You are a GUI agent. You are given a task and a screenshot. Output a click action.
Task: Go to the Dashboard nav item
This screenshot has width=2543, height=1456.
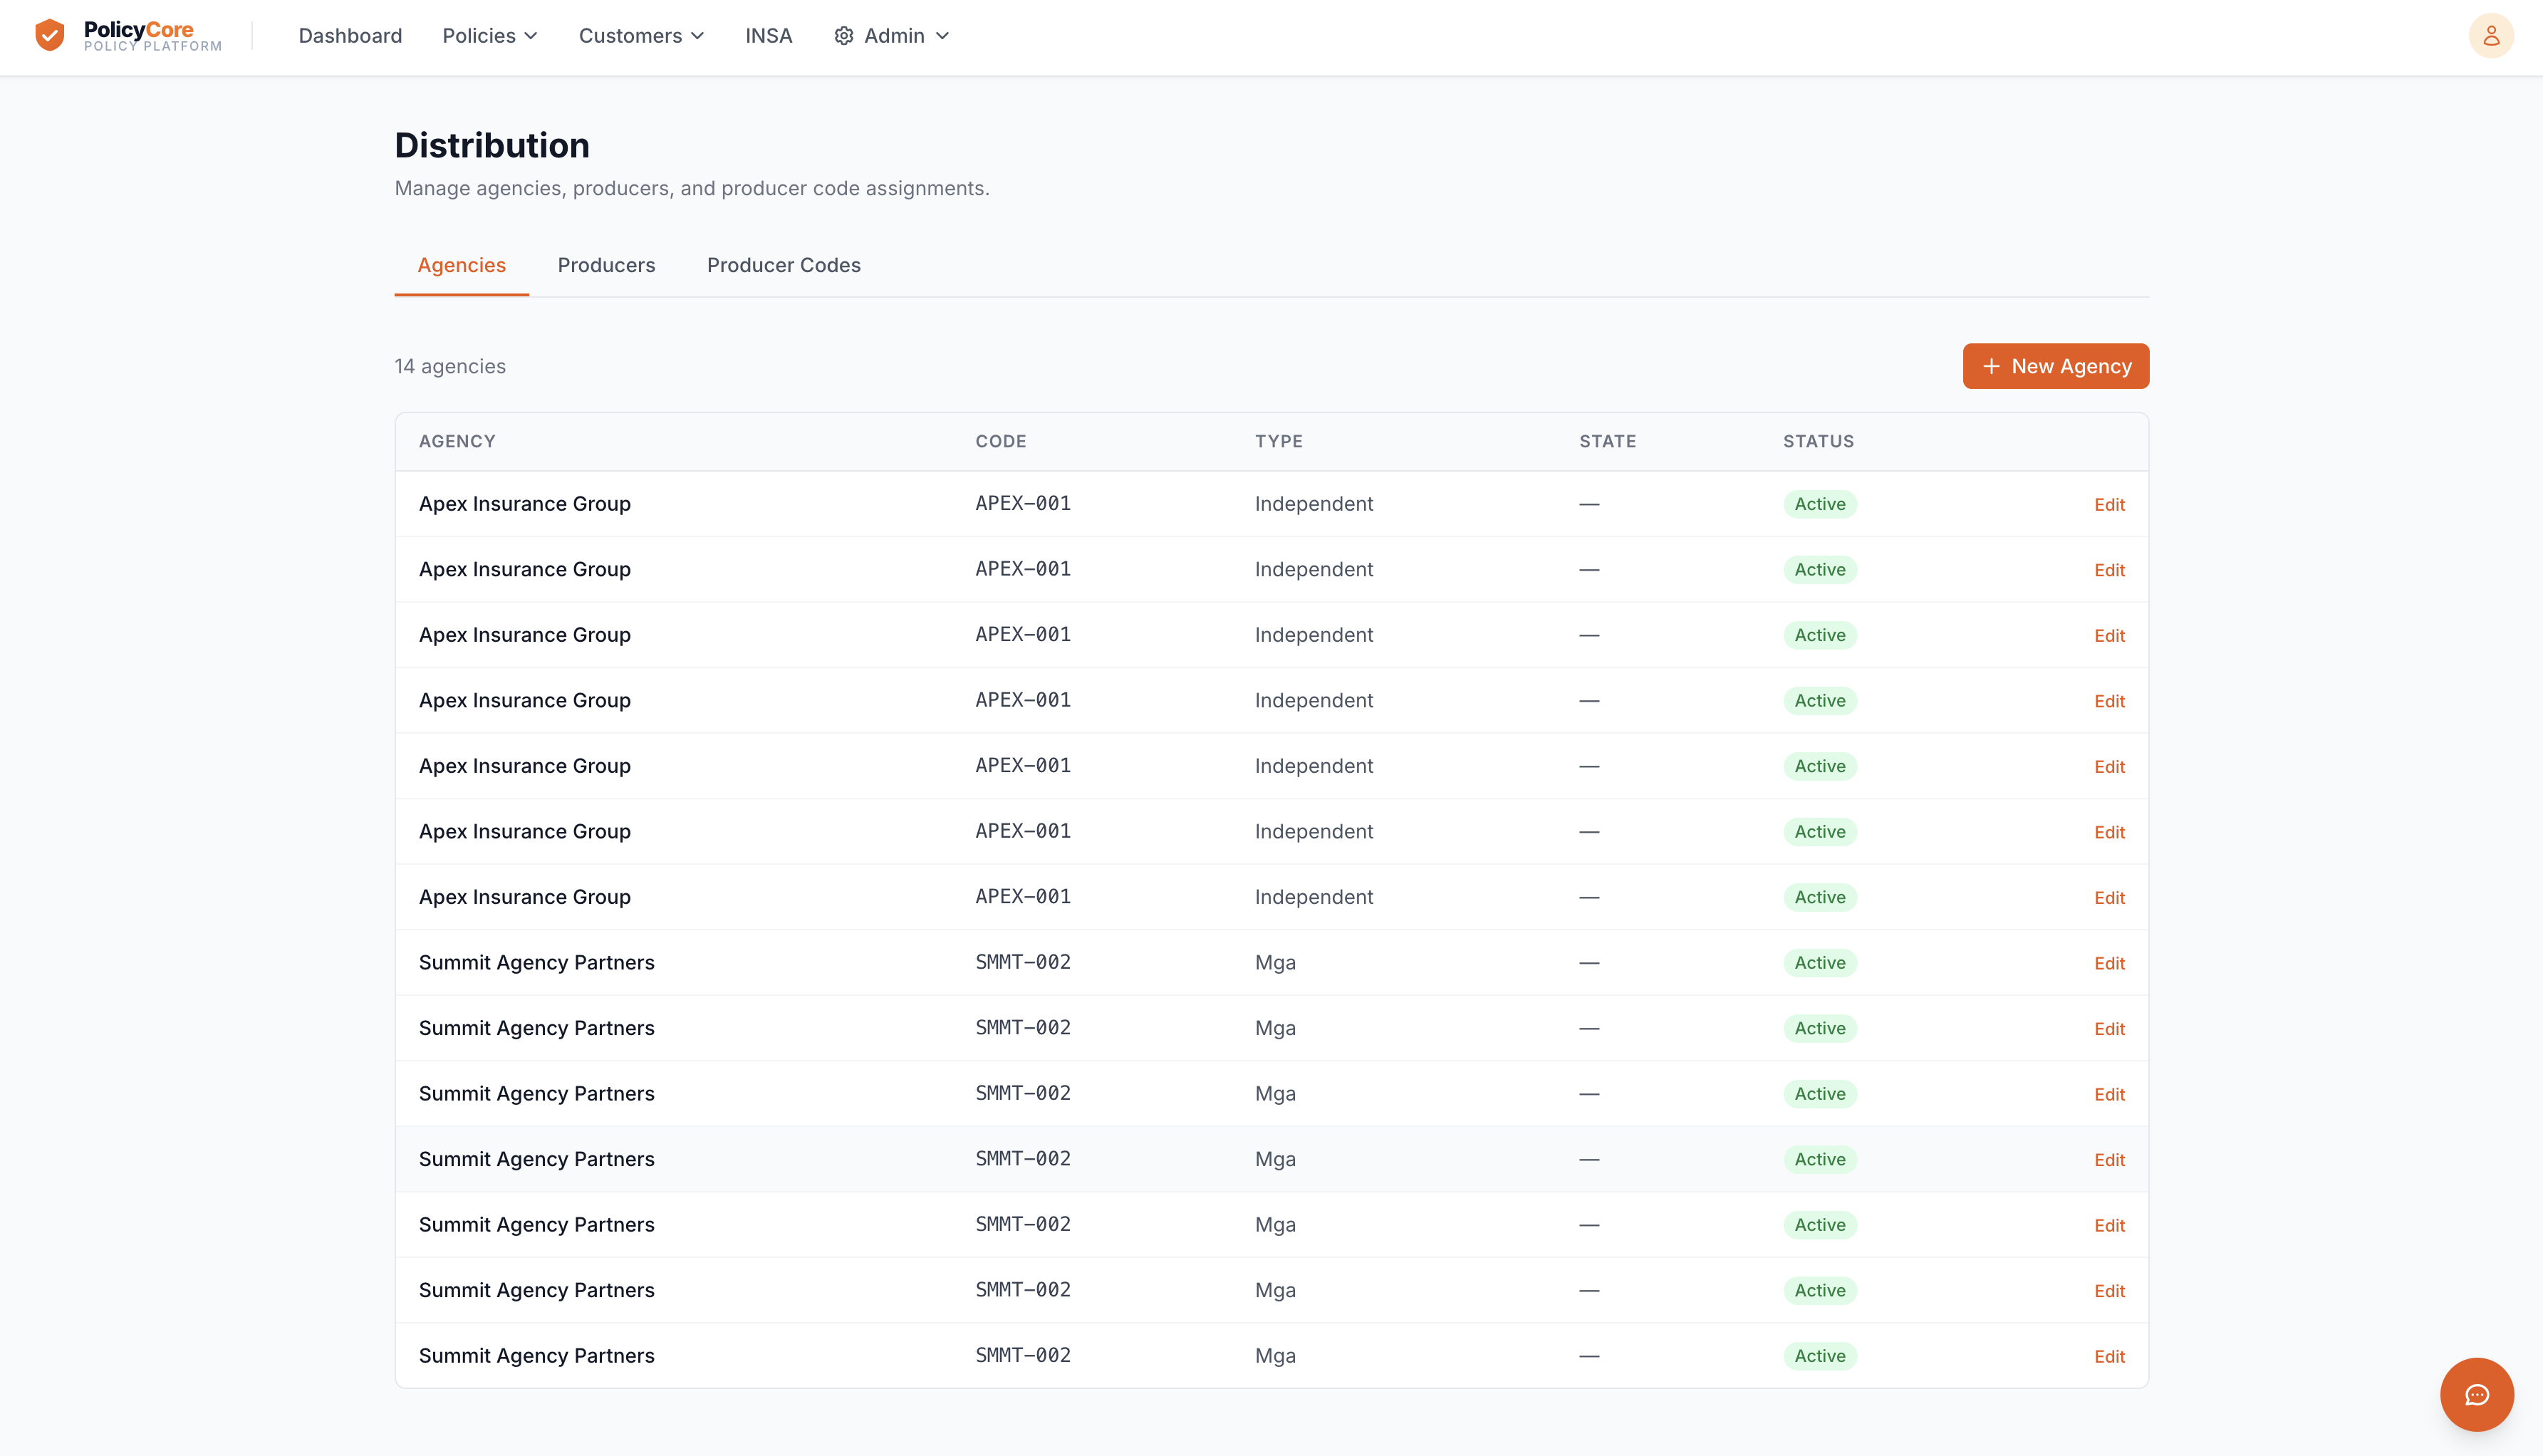(350, 36)
